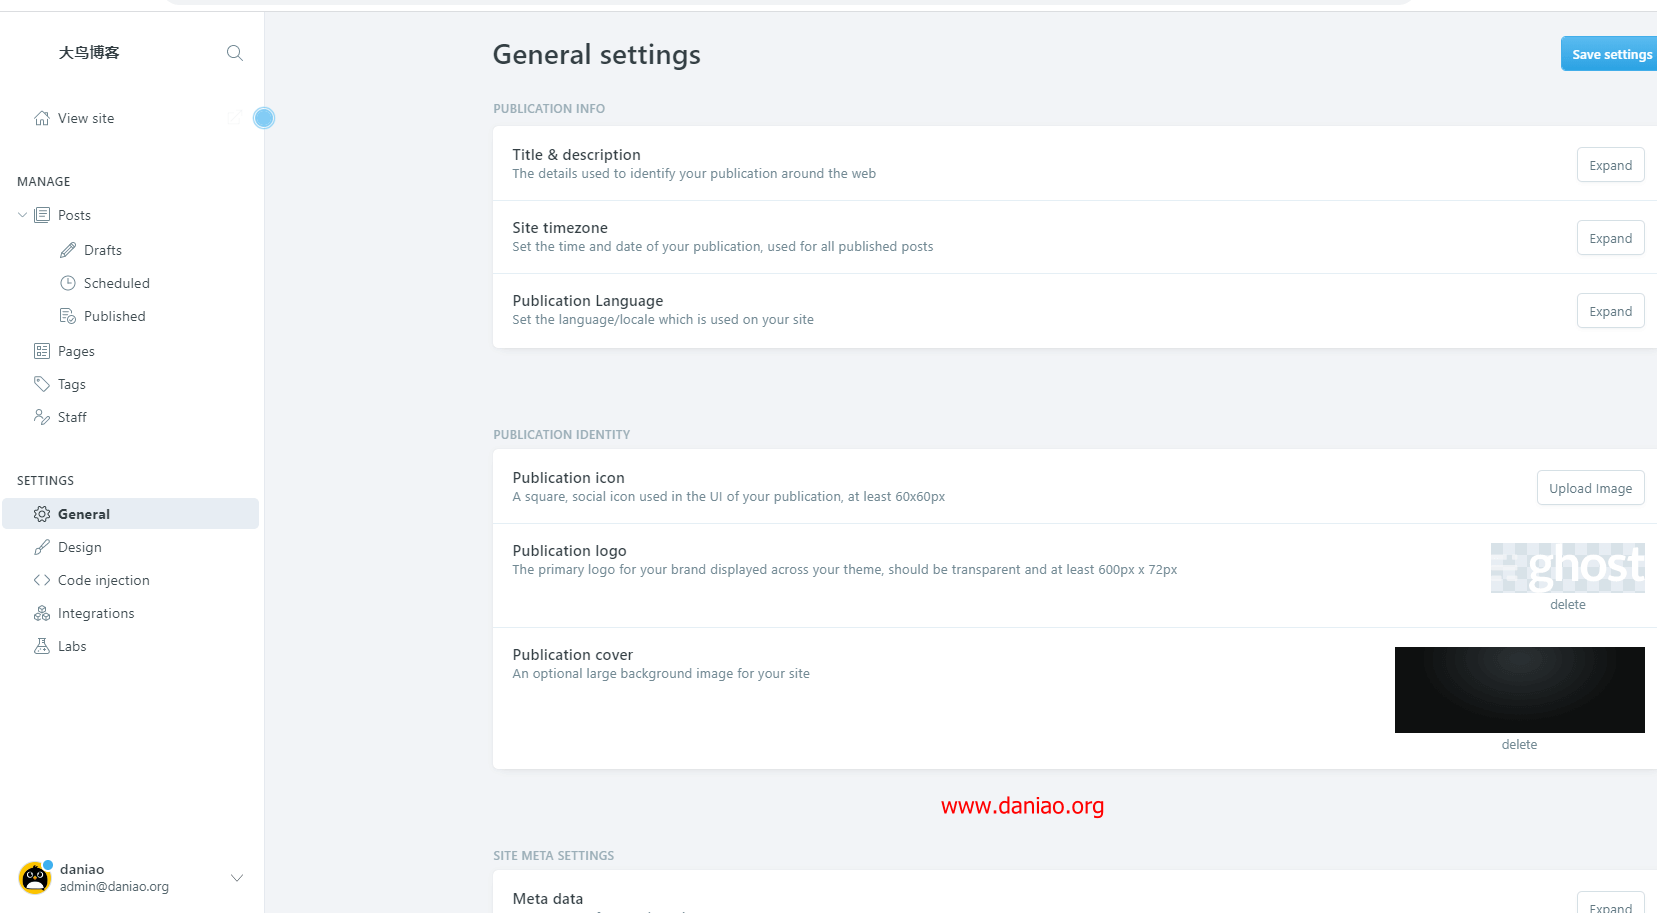Image resolution: width=1657 pixels, height=913 pixels.
Task: Open Drafts using the pencil icon
Action: 68,250
